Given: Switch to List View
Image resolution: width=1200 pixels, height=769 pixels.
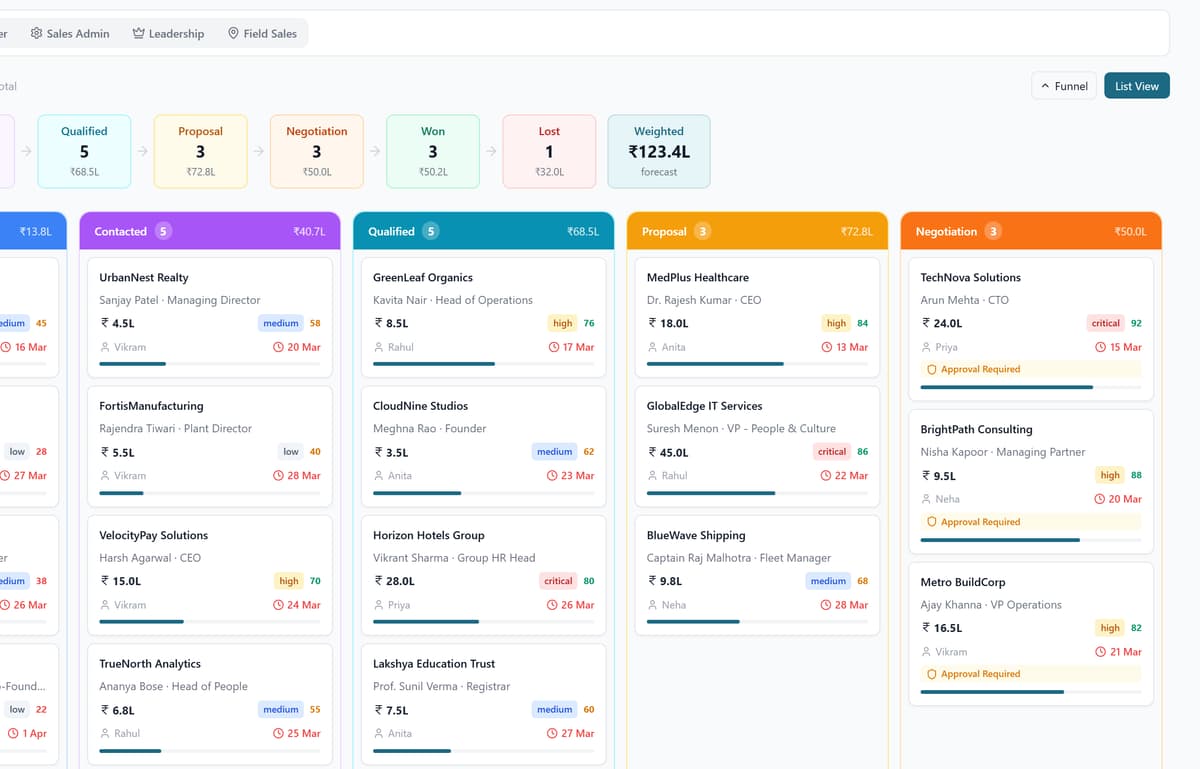Looking at the screenshot, I should (1137, 86).
